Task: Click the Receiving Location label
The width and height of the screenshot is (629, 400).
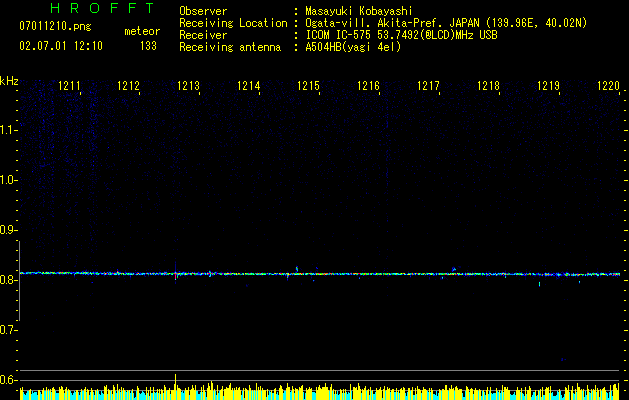Action: [233, 23]
